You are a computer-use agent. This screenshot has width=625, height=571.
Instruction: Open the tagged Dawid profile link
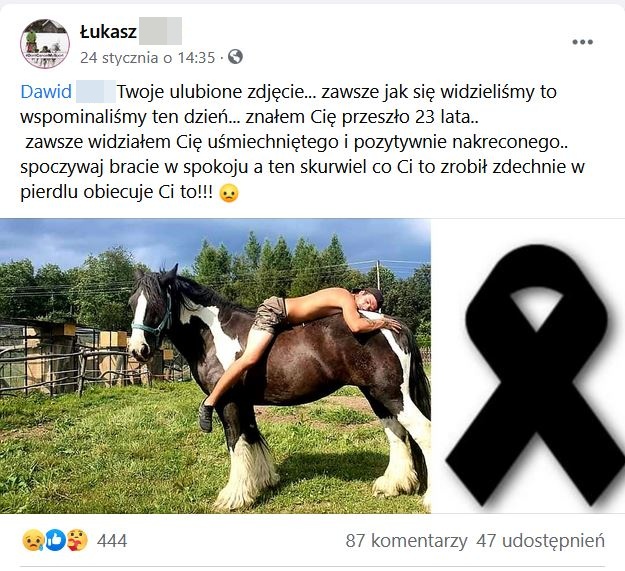click(46, 92)
